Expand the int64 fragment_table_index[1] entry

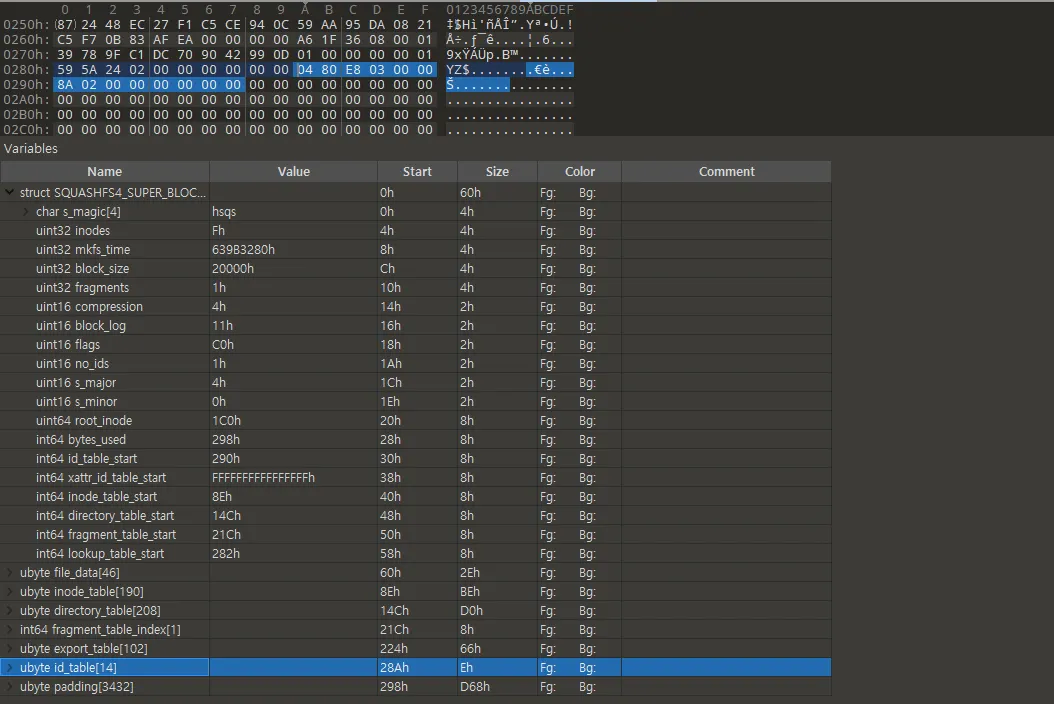pyautogui.click(x=10, y=630)
